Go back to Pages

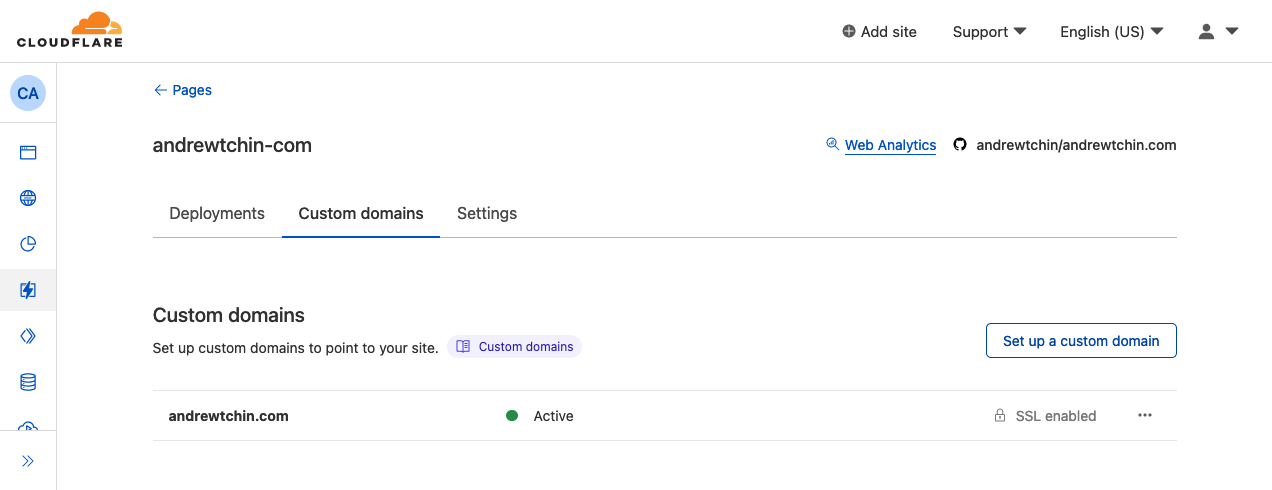[x=182, y=90]
